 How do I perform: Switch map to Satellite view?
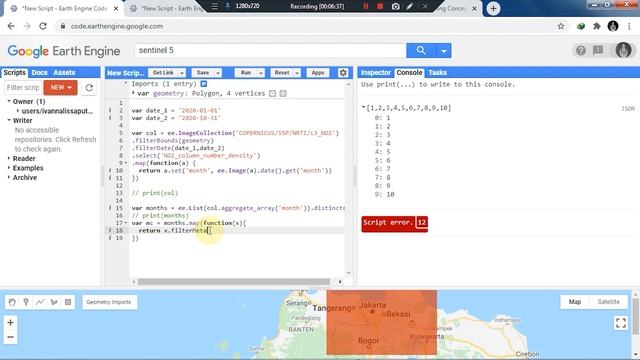point(608,302)
